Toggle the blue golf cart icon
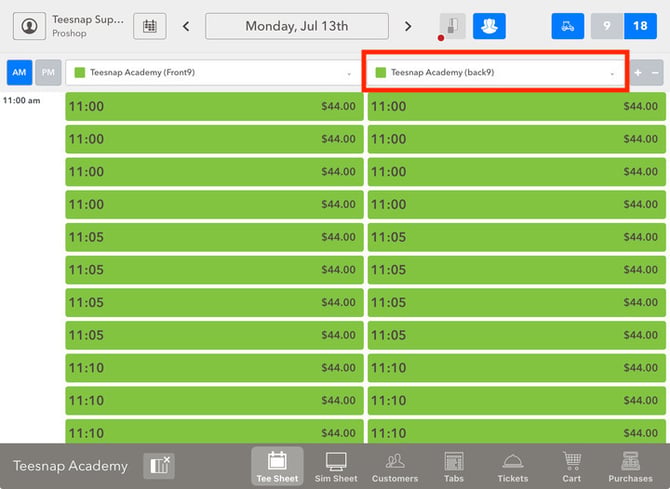 tap(567, 26)
